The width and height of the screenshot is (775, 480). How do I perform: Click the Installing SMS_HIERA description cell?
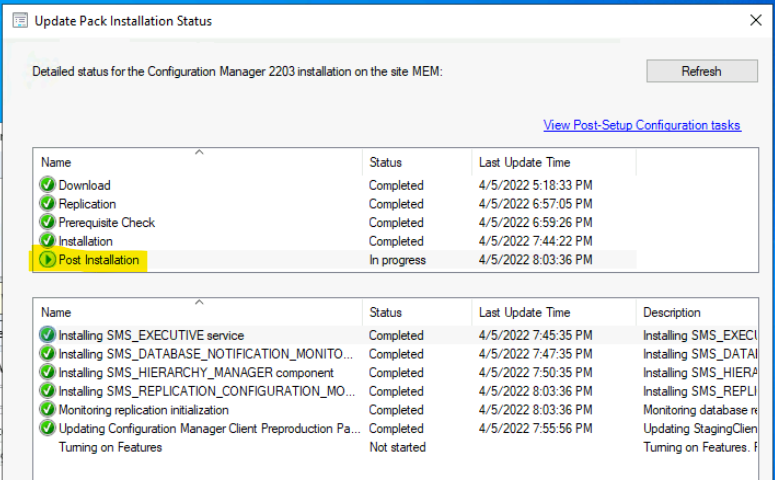tap(700, 373)
